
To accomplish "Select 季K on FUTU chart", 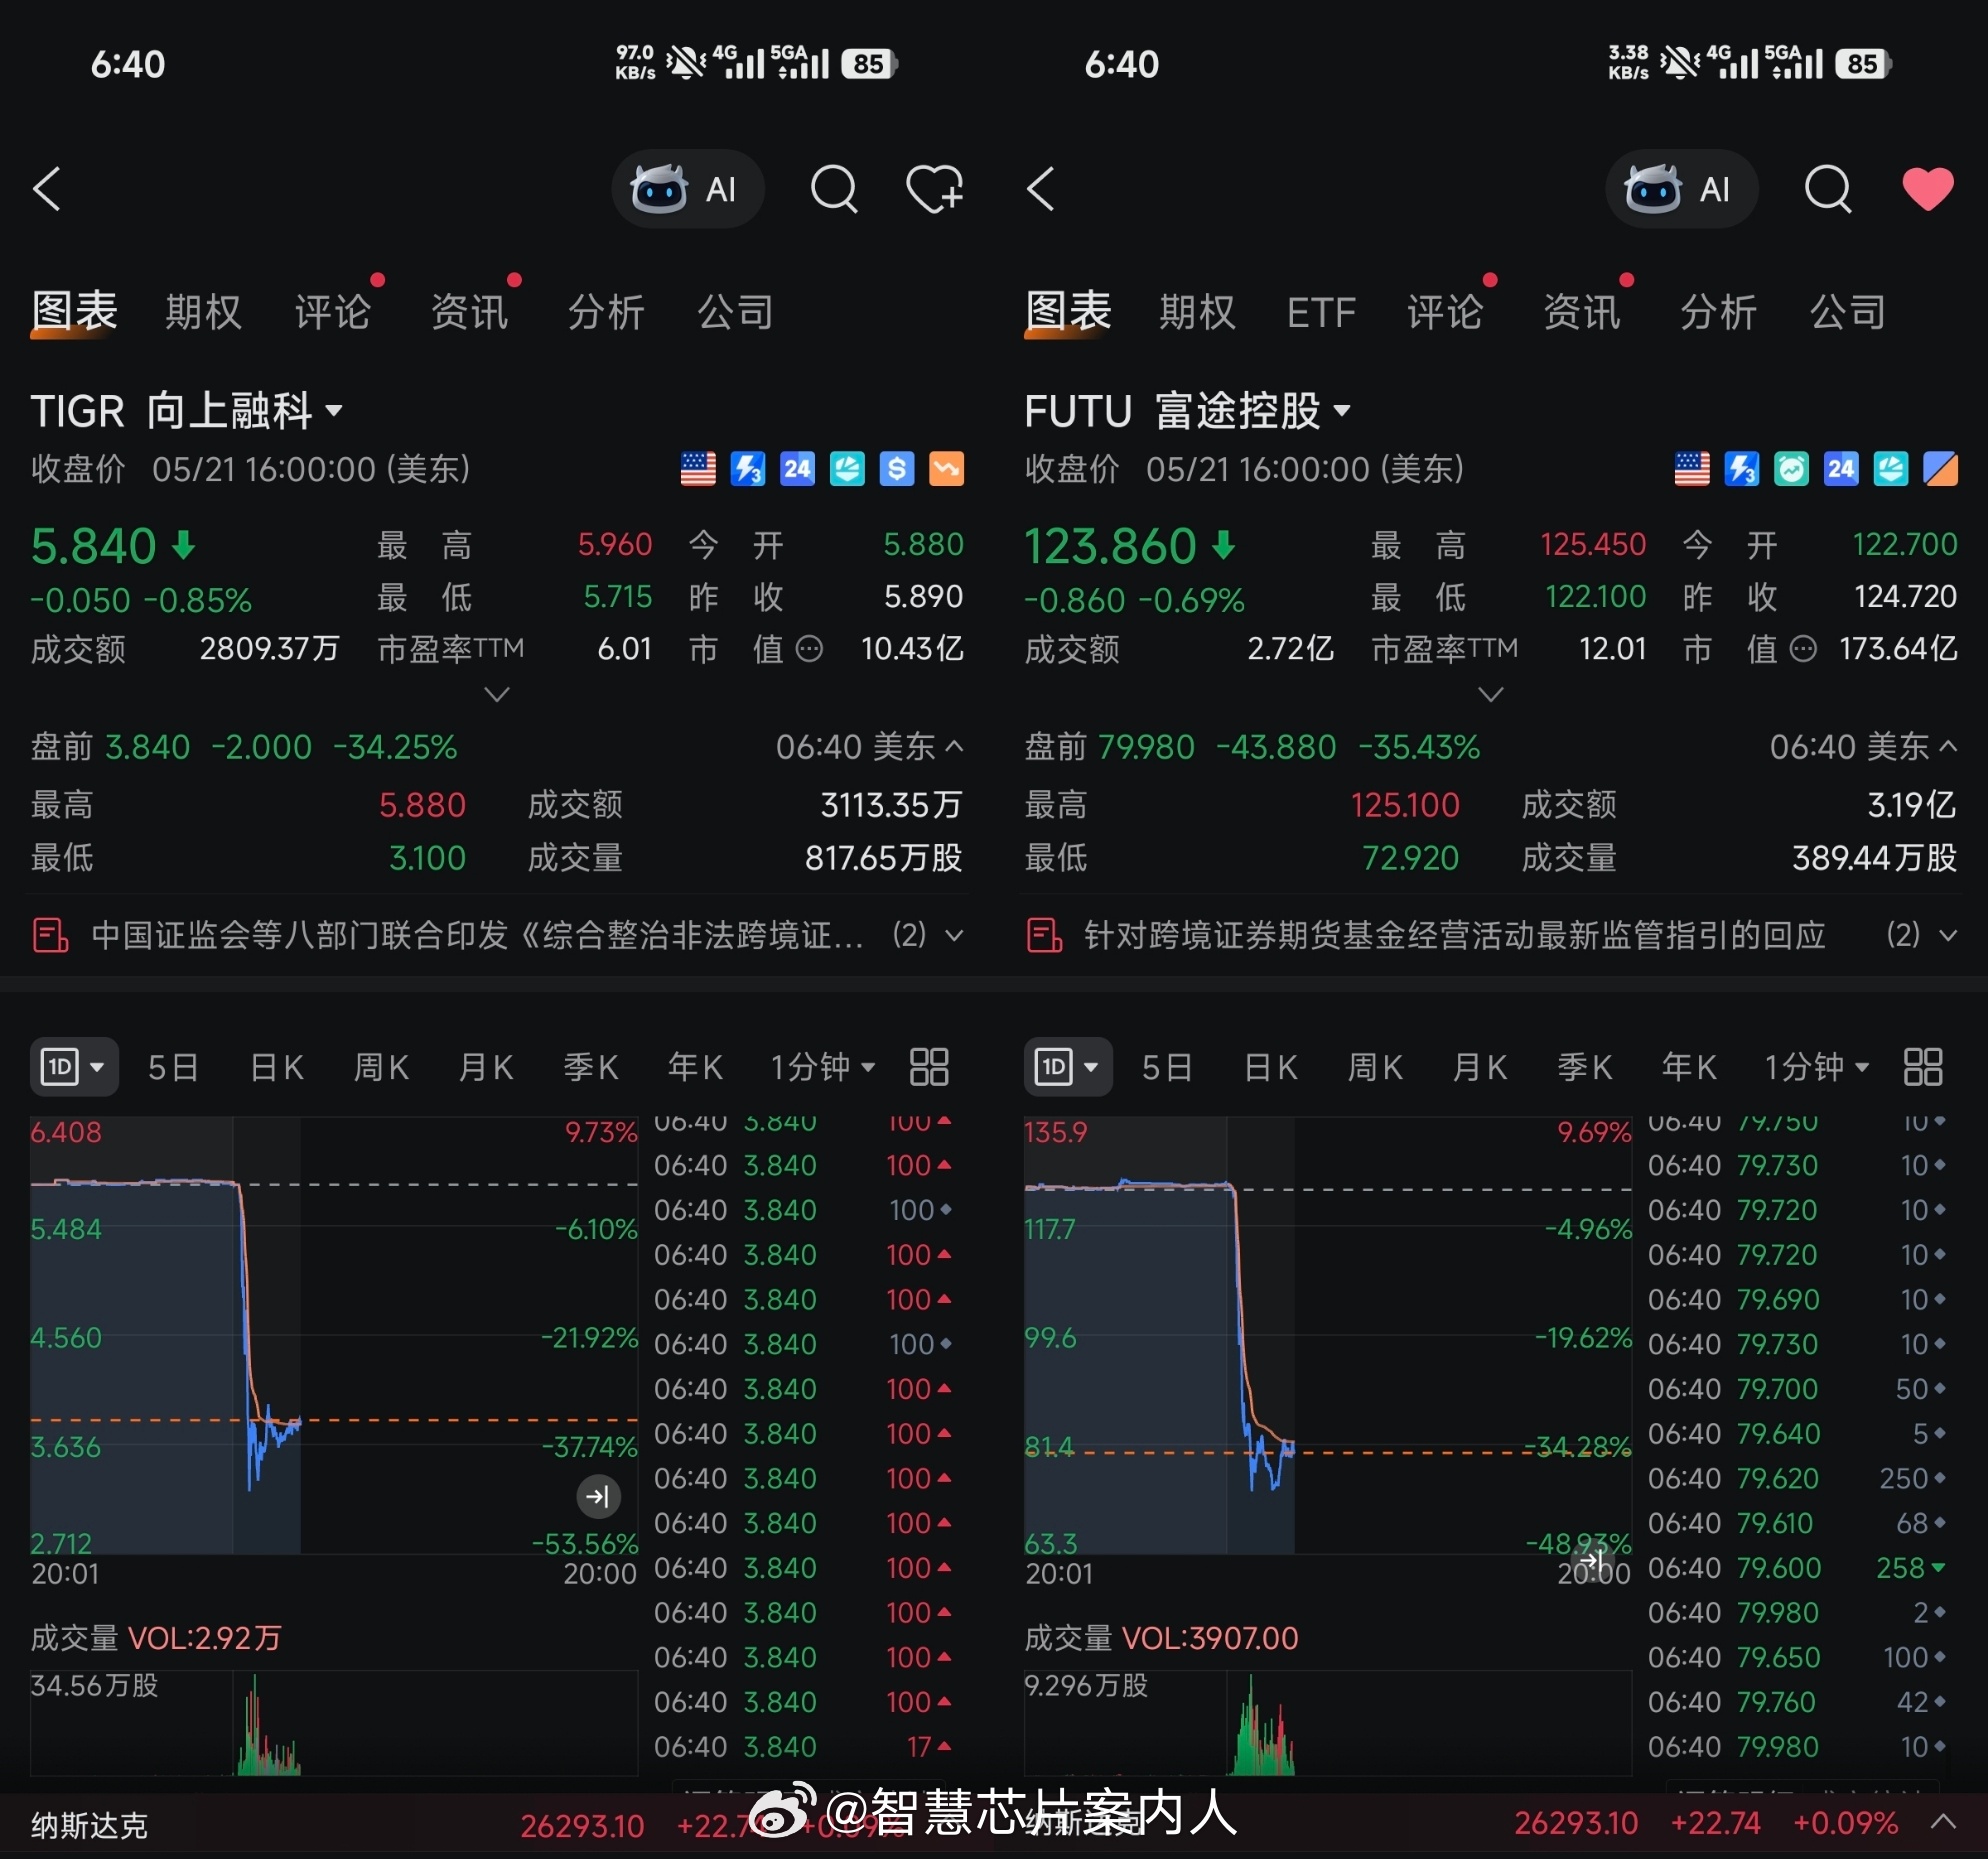I will coord(1585,1067).
